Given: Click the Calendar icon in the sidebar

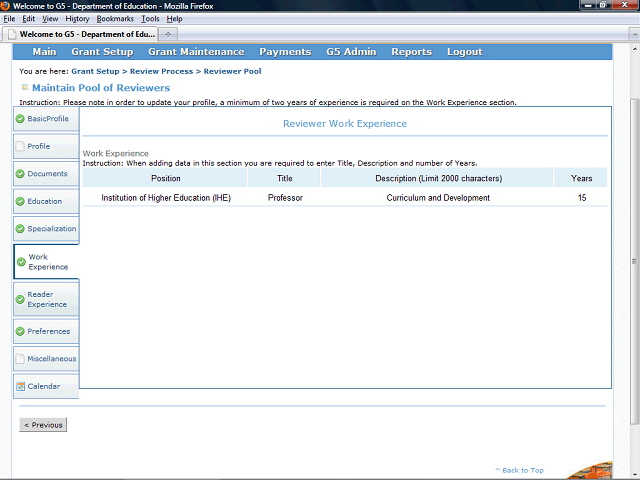Looking at the screenshot, I should tap(20, 386).
